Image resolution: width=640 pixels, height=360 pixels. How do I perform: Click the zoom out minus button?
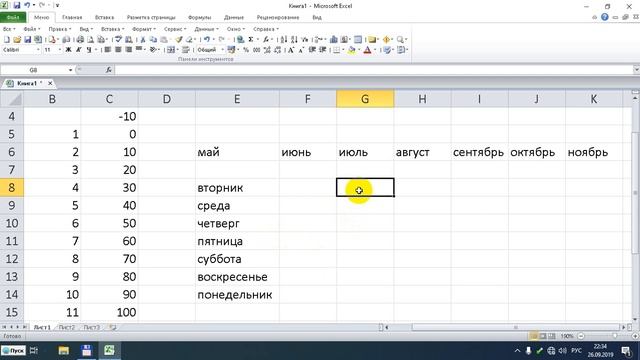tap(581, 336)
